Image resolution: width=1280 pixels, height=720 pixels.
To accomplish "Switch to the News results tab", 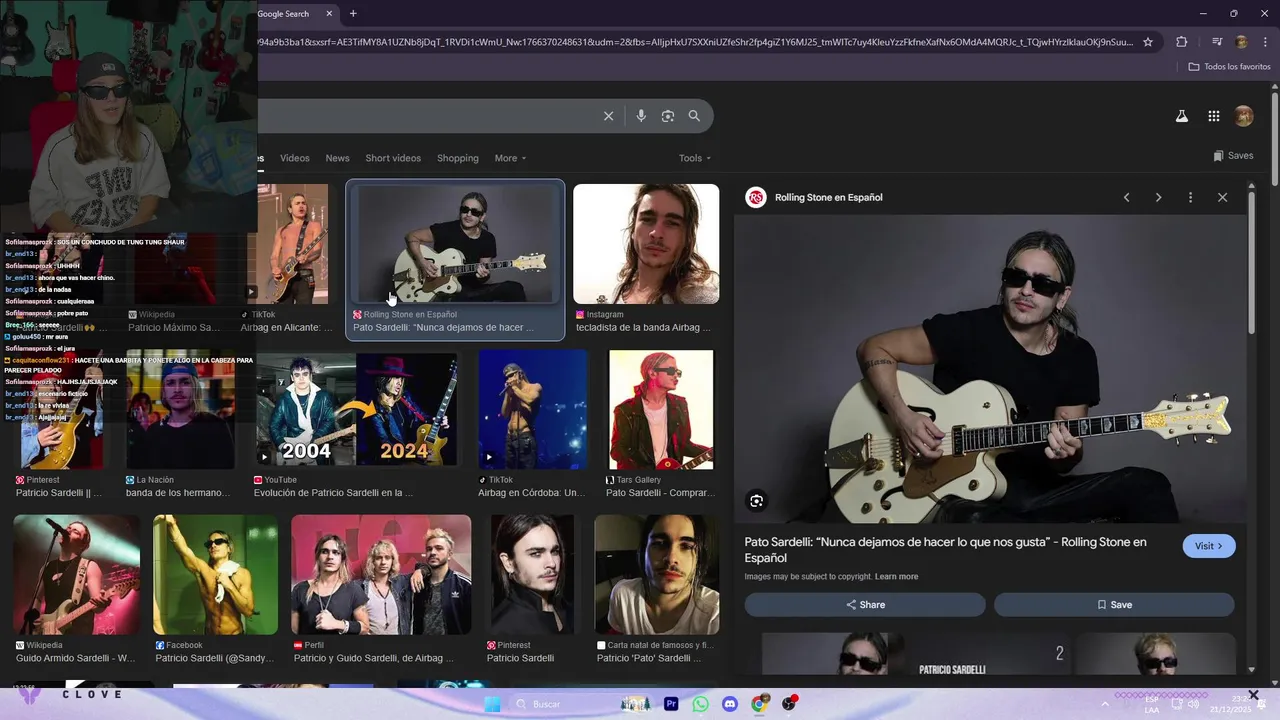I will pos(338,158).
